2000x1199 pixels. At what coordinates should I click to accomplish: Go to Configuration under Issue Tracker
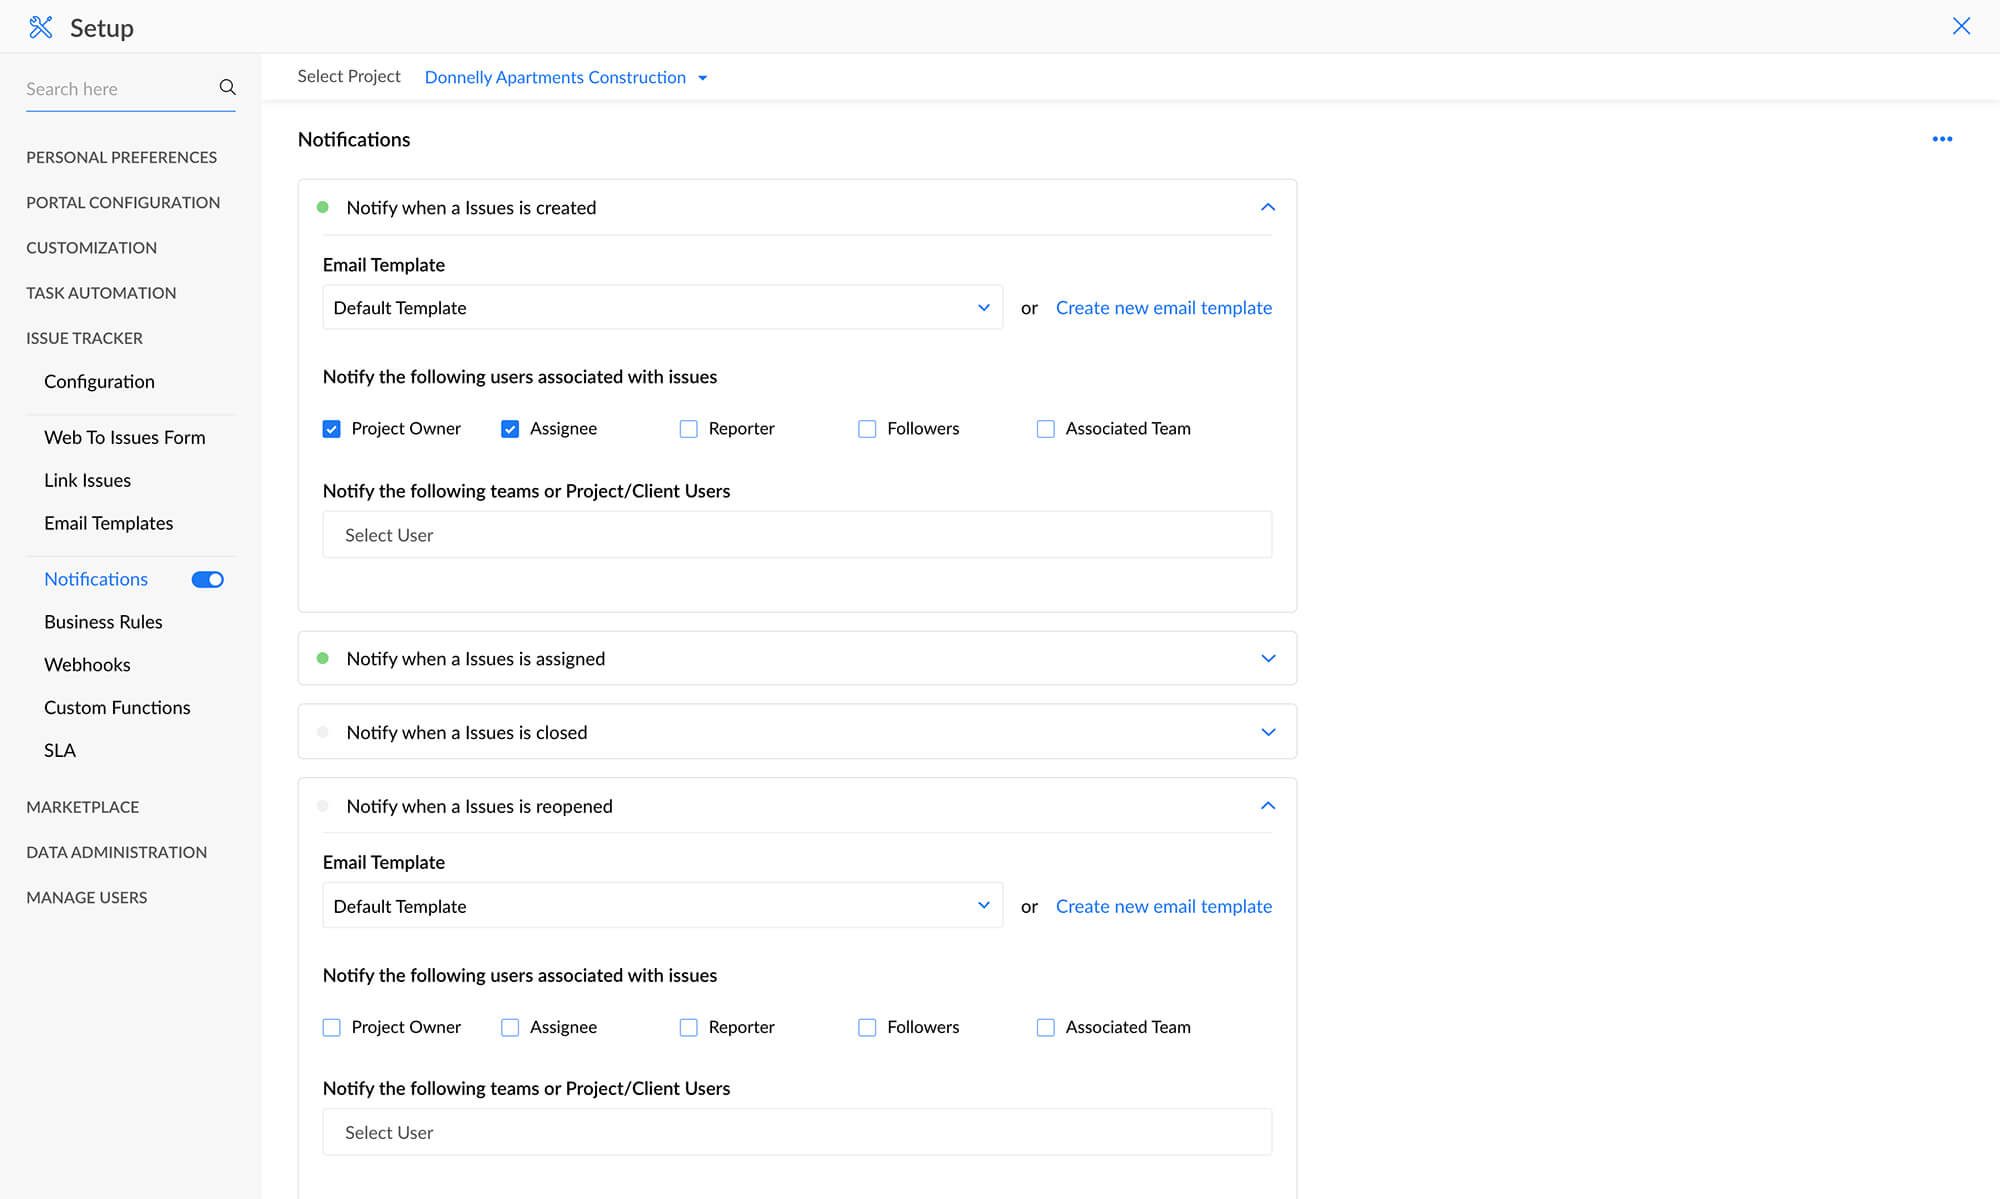(99, 381)
